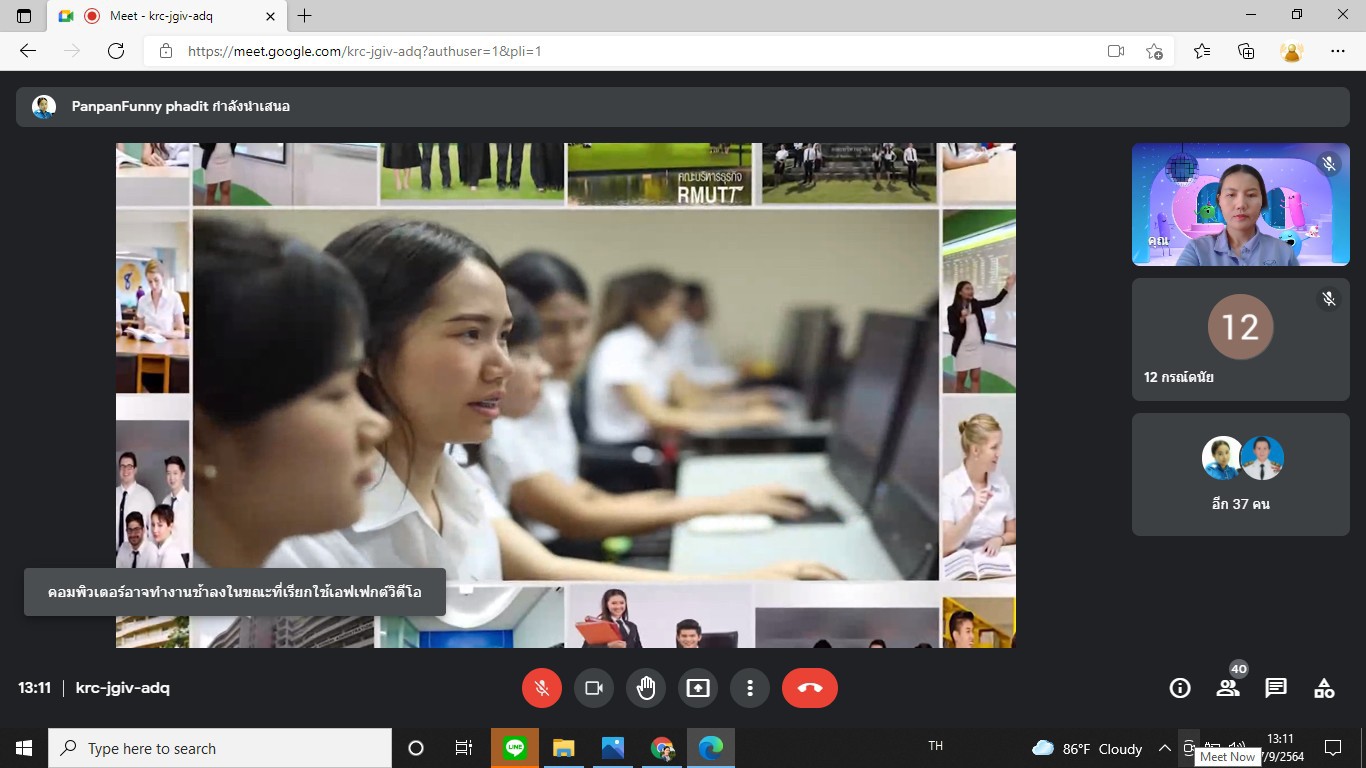Open the weather 86°F Cloudy widget

tap(1087, 748)
